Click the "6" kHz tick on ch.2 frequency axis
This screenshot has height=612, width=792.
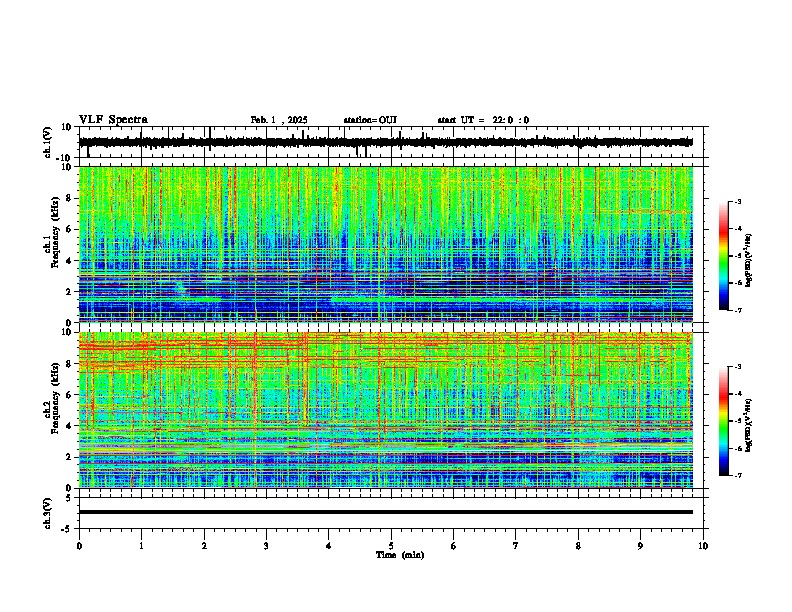click(x=70, y=395)
